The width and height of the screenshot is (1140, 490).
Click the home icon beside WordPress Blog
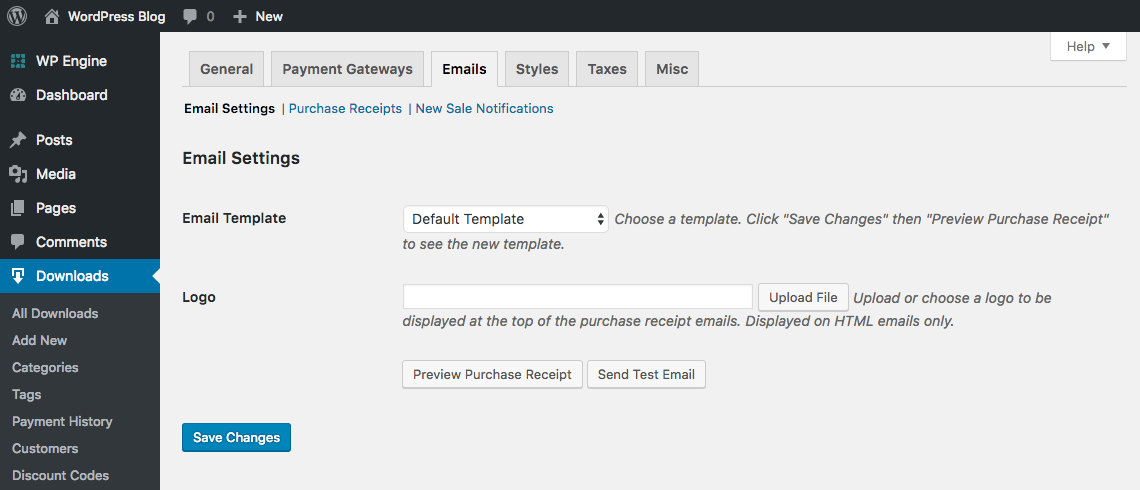pos(51,16)
